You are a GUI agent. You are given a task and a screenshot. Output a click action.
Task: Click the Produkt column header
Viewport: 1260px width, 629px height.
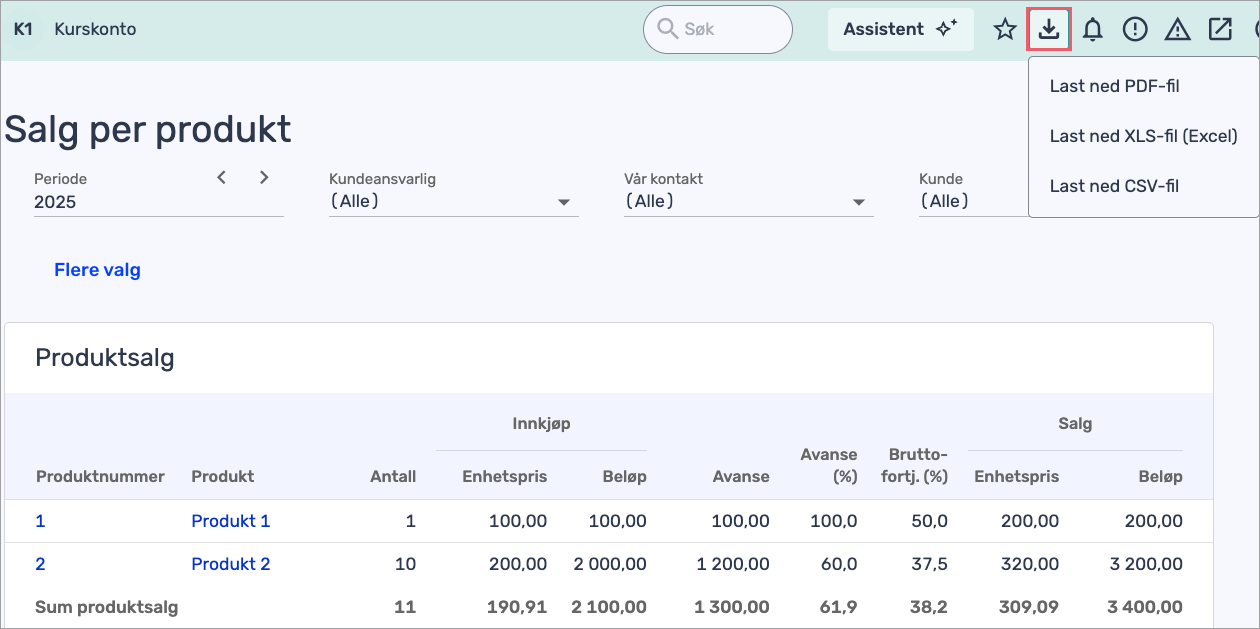click(x=222, y=476)
